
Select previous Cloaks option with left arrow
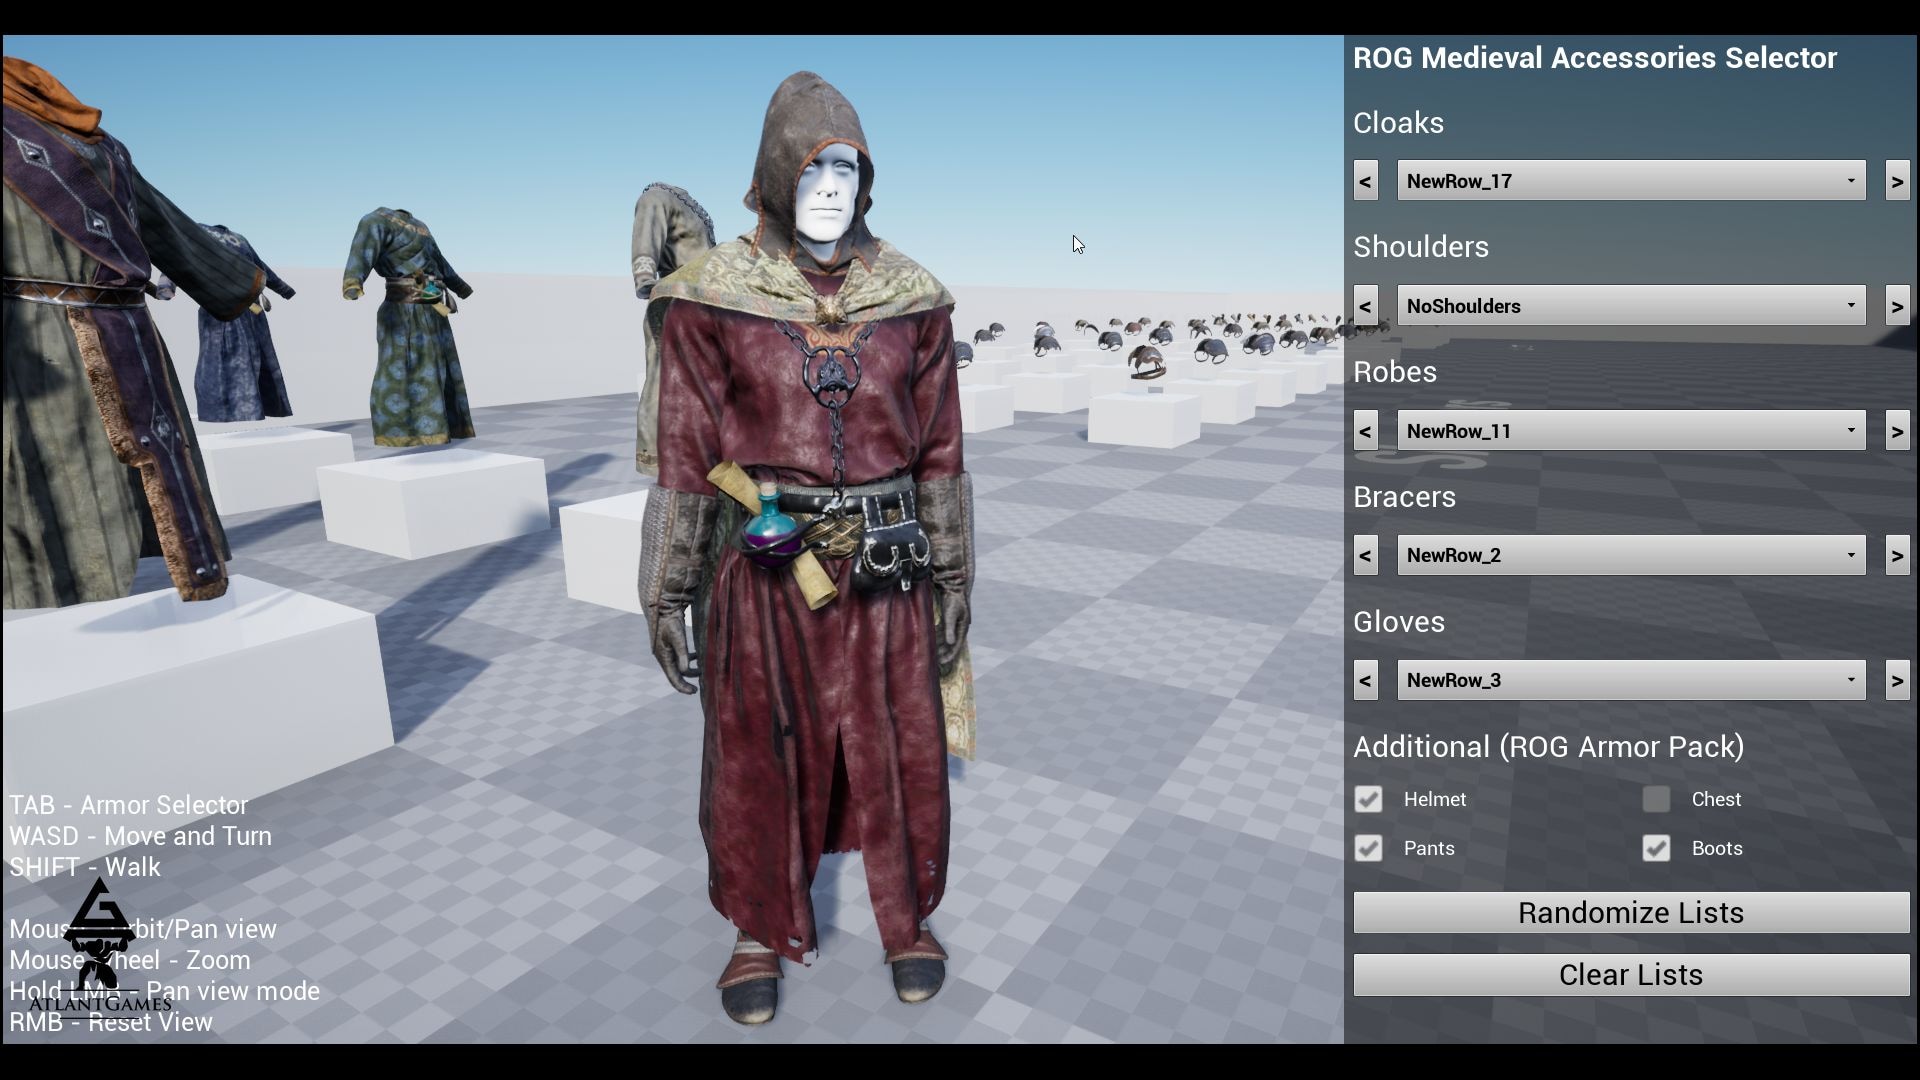[1365, 181]
